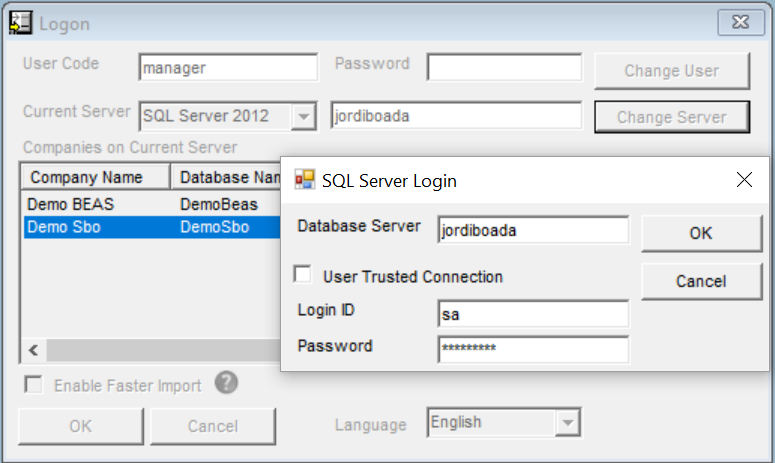Click the DemoSbo database name cell
This screenshot has height=463, width=775.
[215, 227]
